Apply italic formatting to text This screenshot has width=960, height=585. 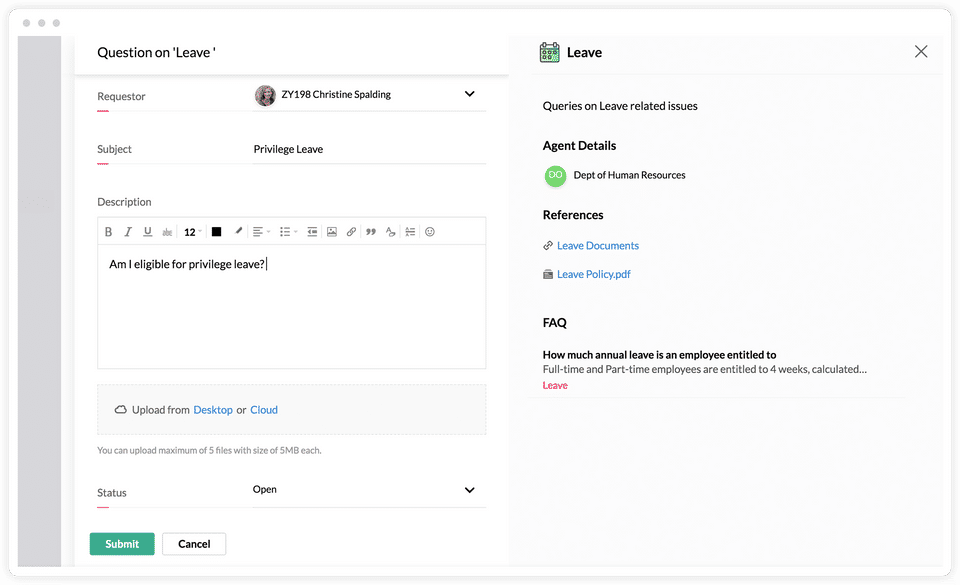pyautogui.click(x=128, y=232)
